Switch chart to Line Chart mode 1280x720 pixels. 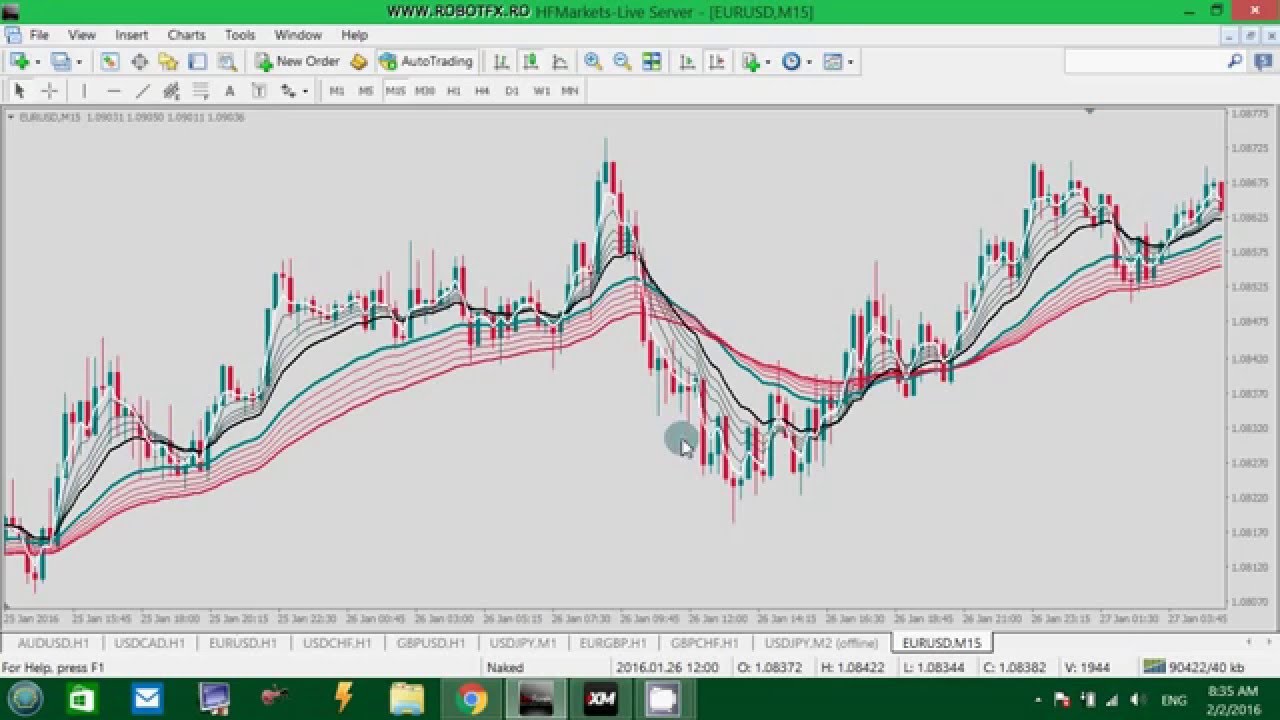coord(560,61)
